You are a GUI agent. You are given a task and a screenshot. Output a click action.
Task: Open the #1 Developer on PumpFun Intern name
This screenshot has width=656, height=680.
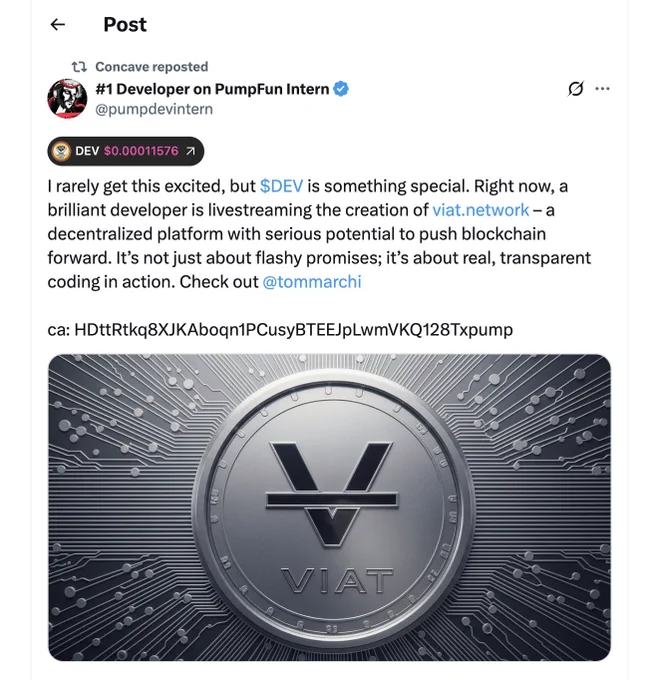coord(212,89)
